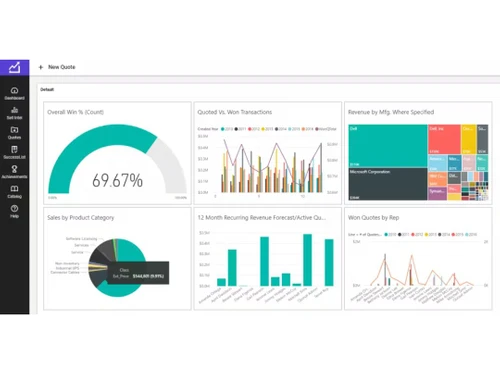Viewport: 500px width, 375px height.
Task: Click the 69.67% gauge value
Action: (x=117, y=180)
